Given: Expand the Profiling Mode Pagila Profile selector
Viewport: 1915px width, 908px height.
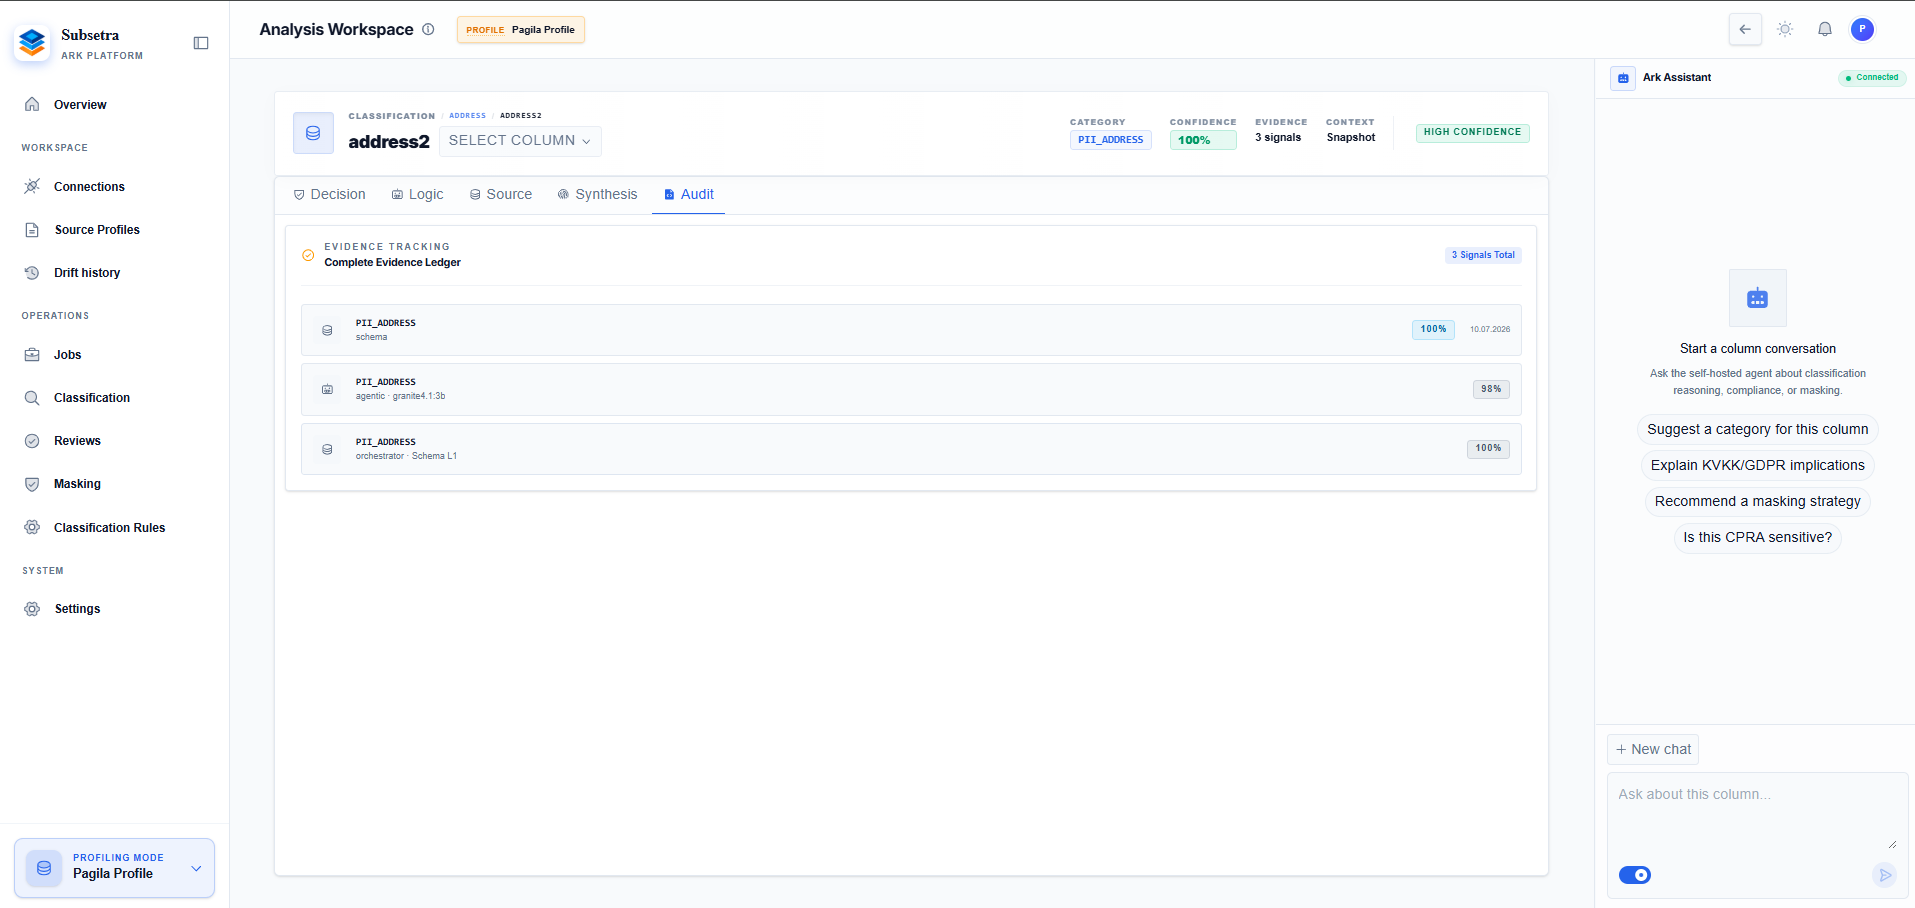Looking at the screenshot, I should 114,867.
